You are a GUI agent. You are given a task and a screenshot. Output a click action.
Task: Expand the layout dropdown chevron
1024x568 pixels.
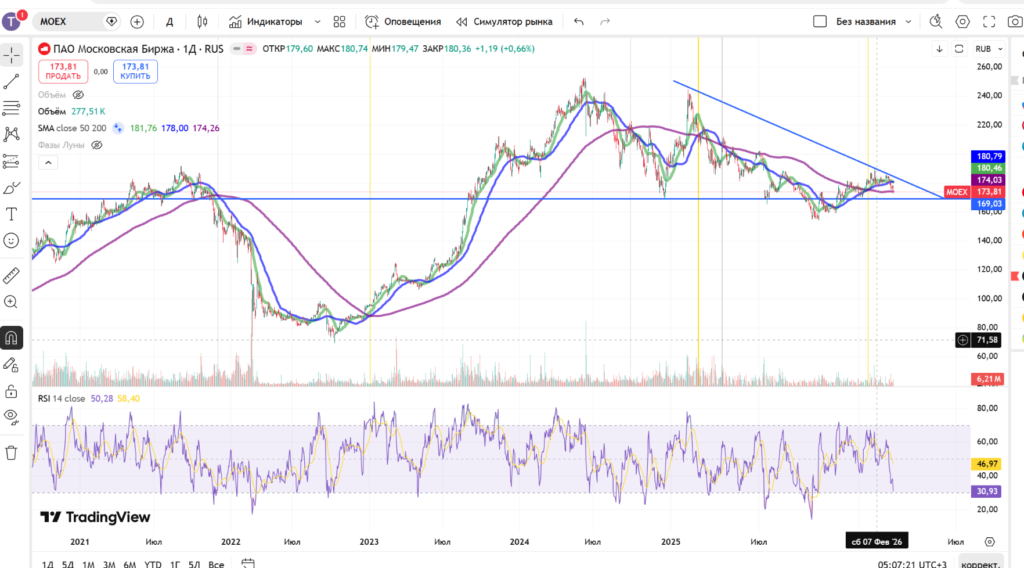click(908, 22)
